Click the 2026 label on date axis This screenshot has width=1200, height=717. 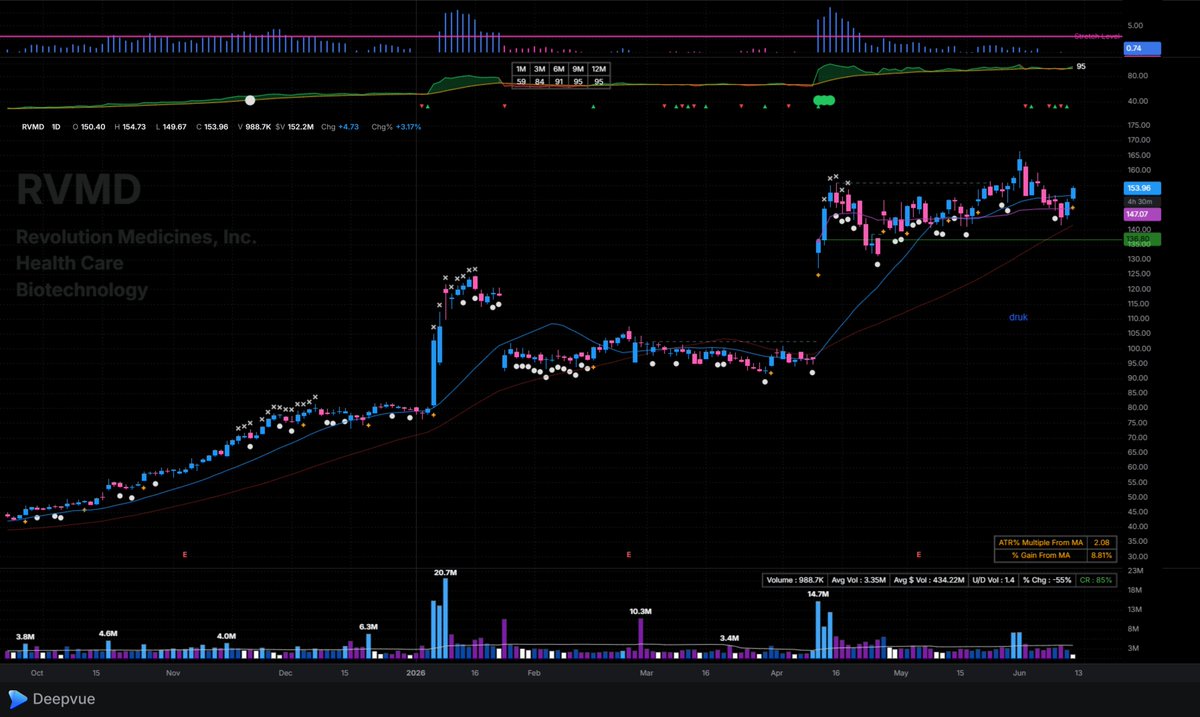(x=415, y=674)
